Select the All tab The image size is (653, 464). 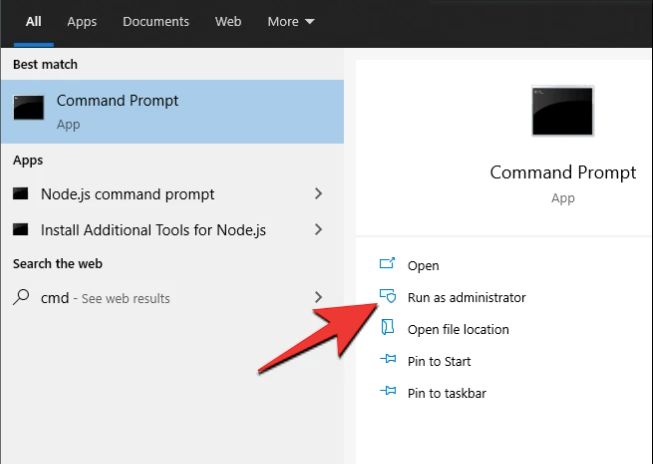tap(33, 22)
